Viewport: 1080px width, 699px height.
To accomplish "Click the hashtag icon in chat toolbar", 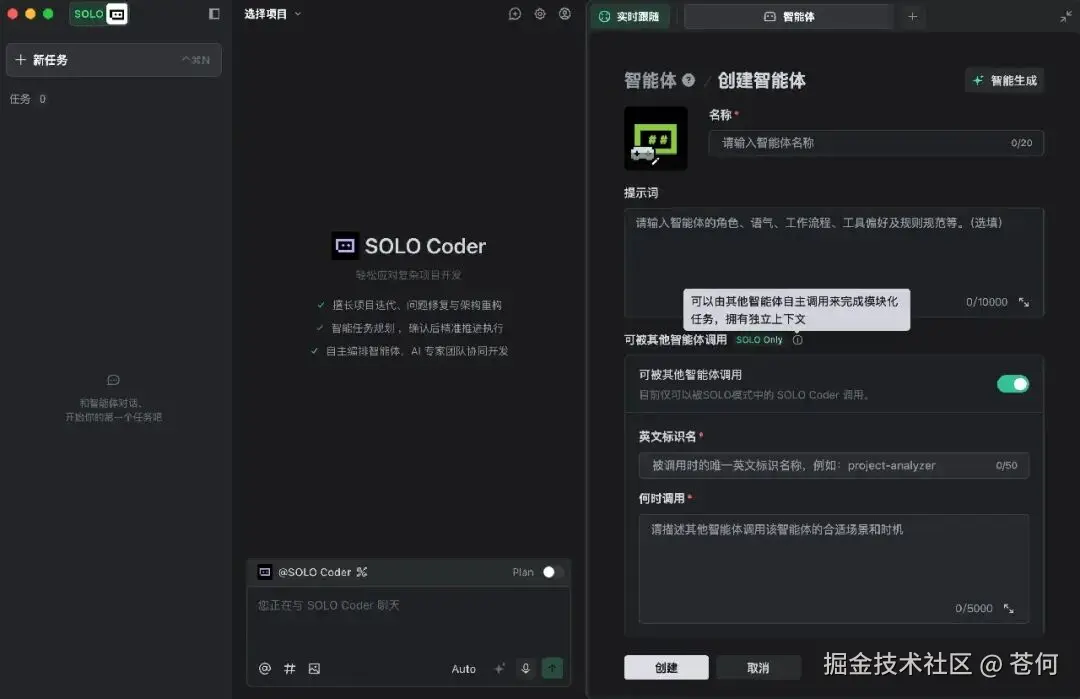I will click(289, 668).
